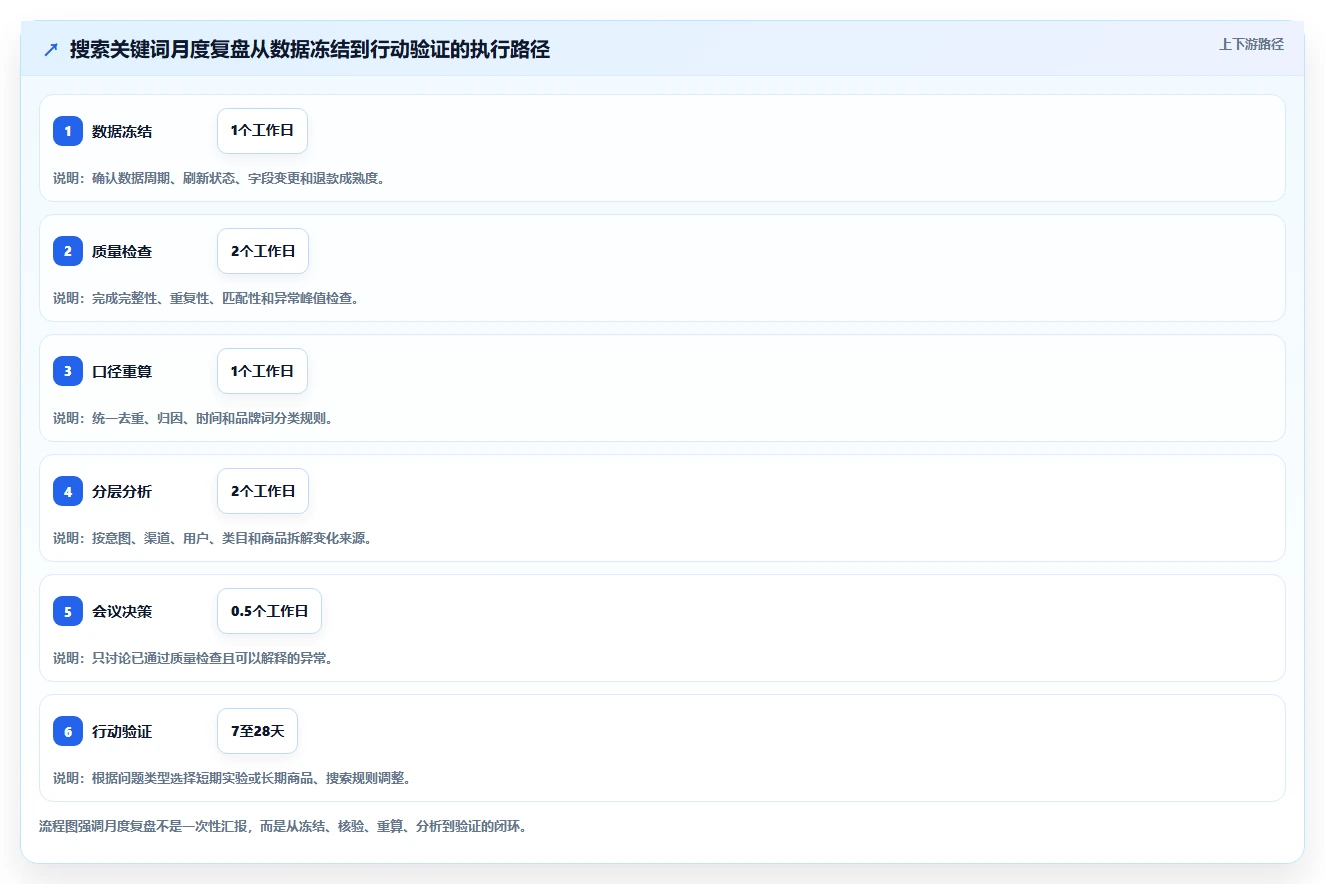Select the title 搜索关键词月度复盘 heading
Screen dimensions: 1325x884
pos(310,49)
